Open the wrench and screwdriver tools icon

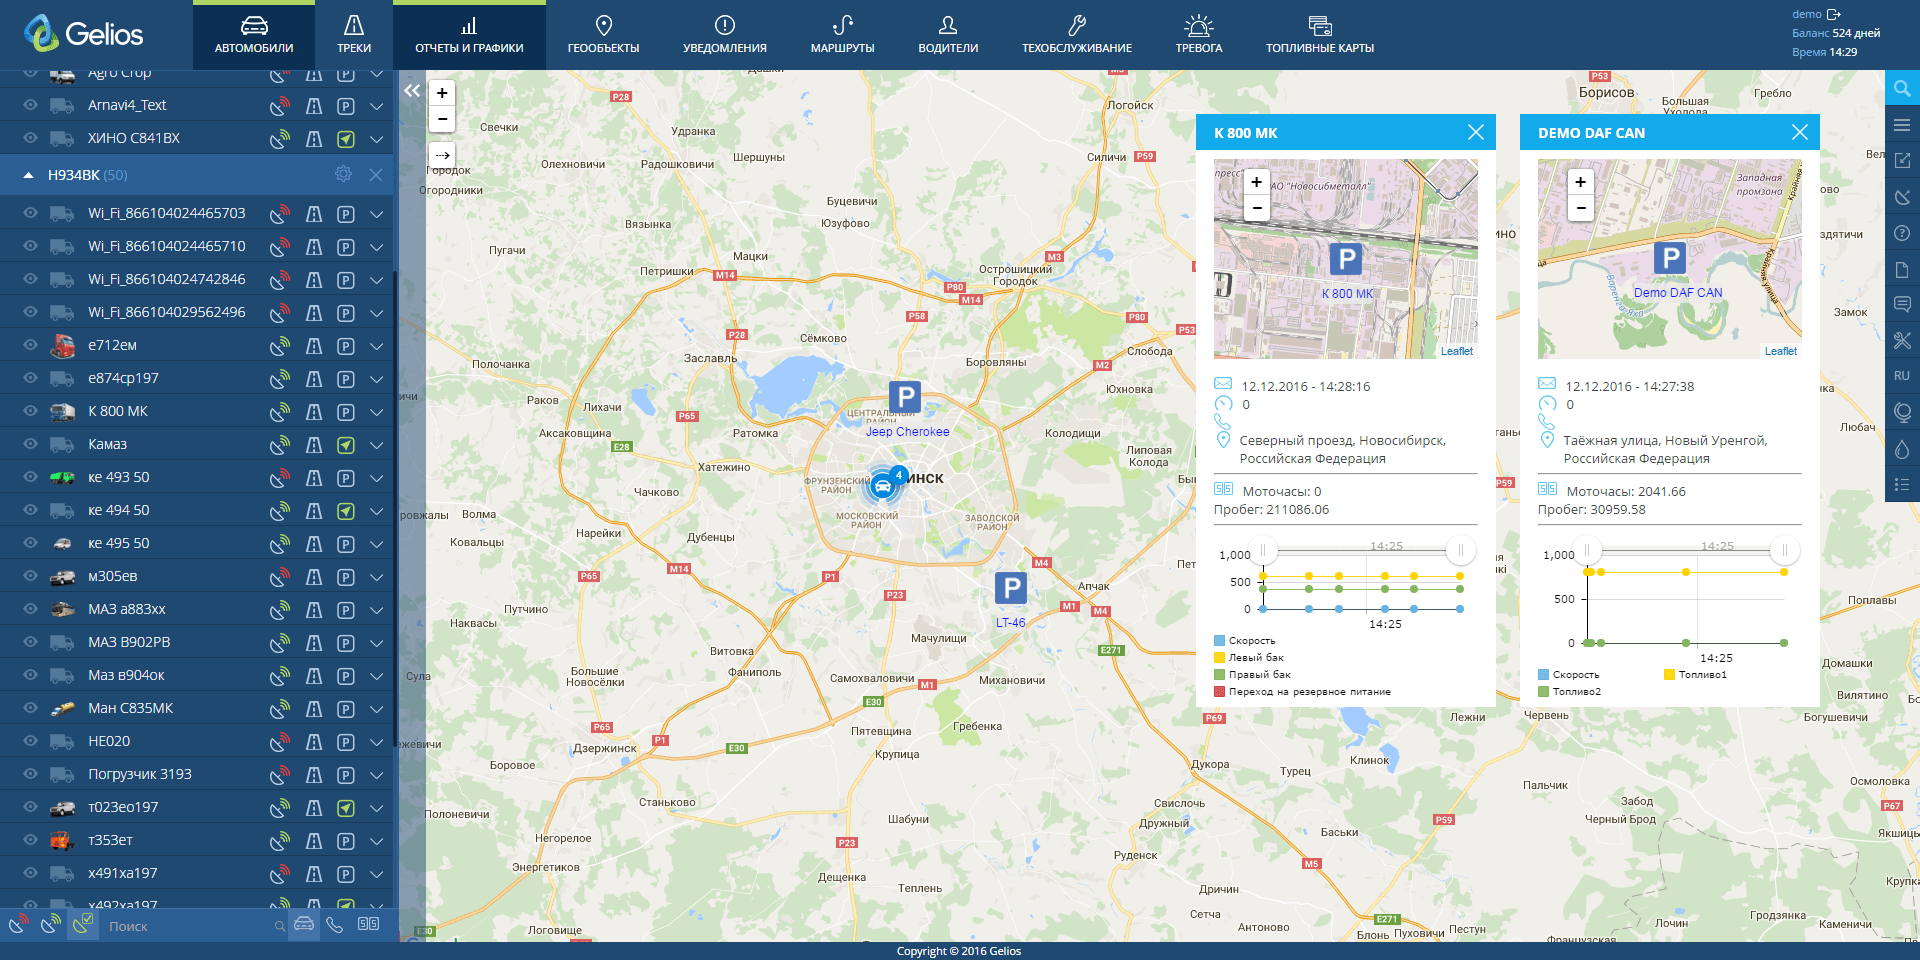tap(1902, 340)
